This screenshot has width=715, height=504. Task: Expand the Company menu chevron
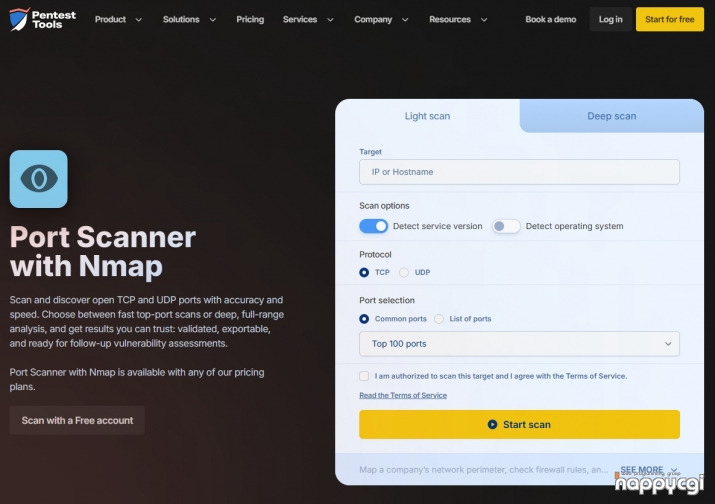point(405,20)
